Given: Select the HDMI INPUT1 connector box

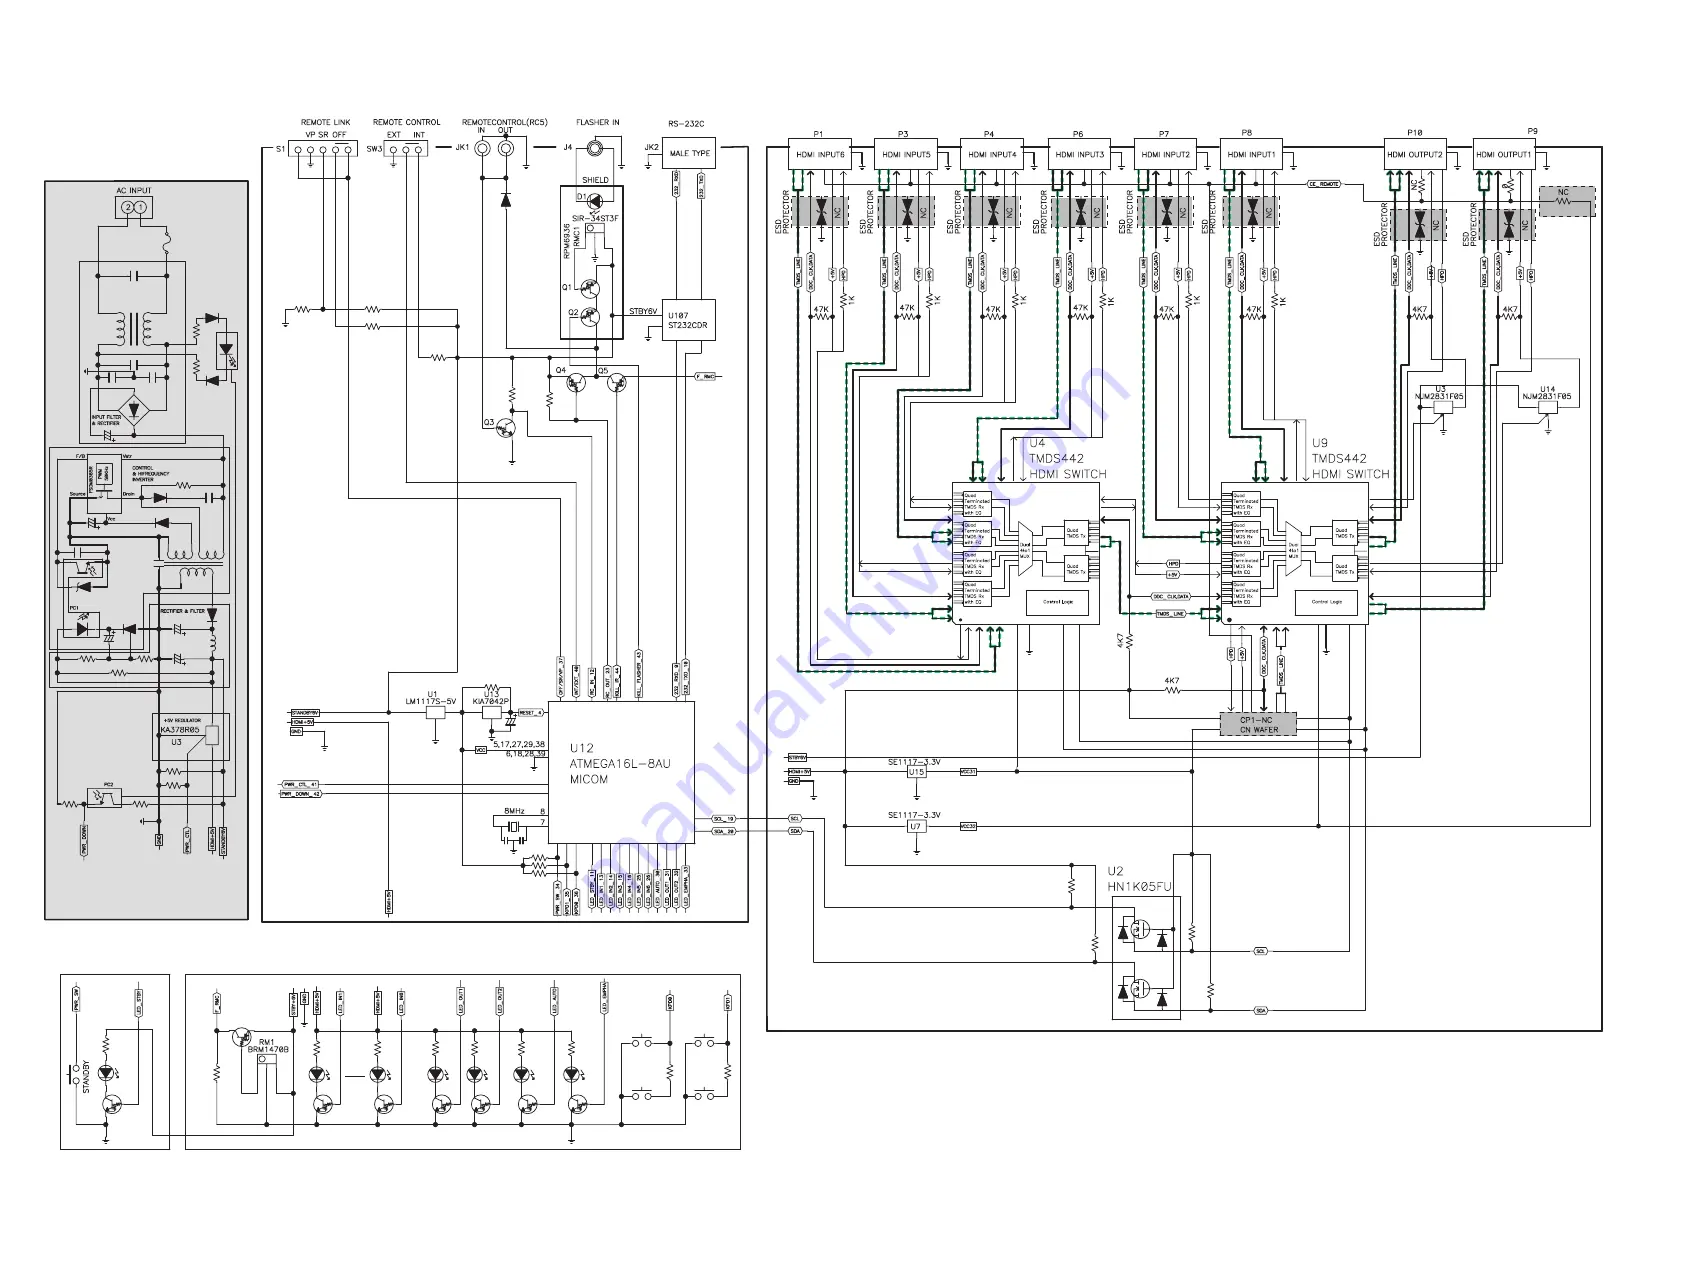Looking at the screenshot, I should [1251, 154].
